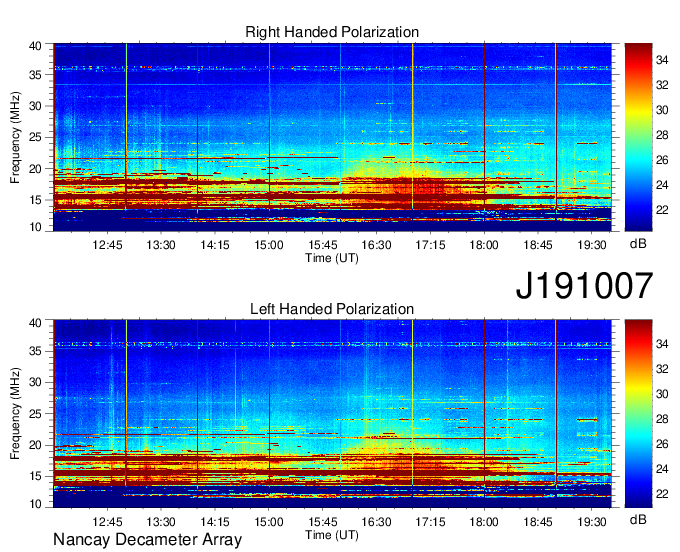Click the Frequency (MHz) label of the Left Handed plot

point(15,414)
